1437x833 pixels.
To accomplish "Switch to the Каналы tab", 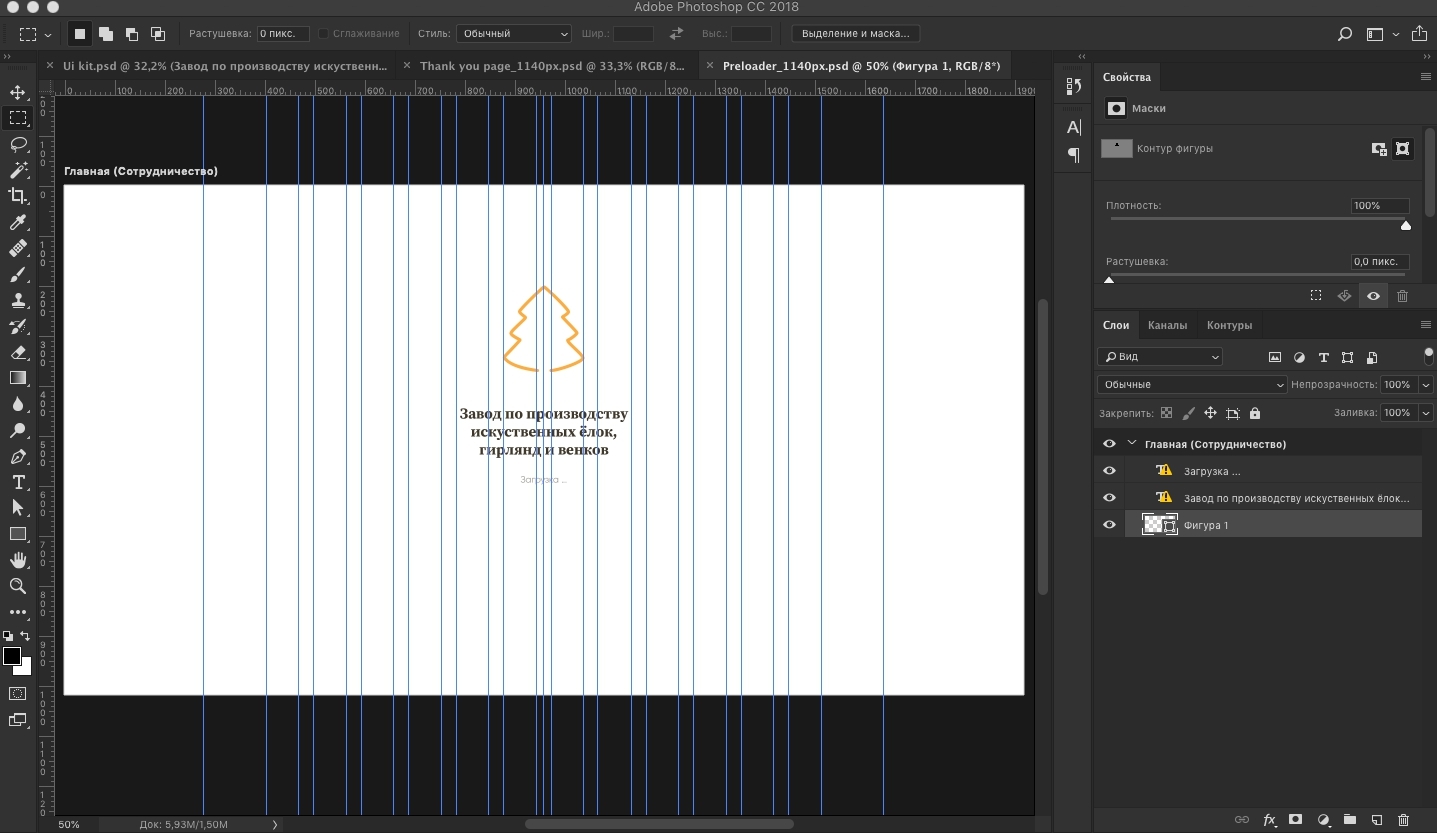I will [1167, 325].
